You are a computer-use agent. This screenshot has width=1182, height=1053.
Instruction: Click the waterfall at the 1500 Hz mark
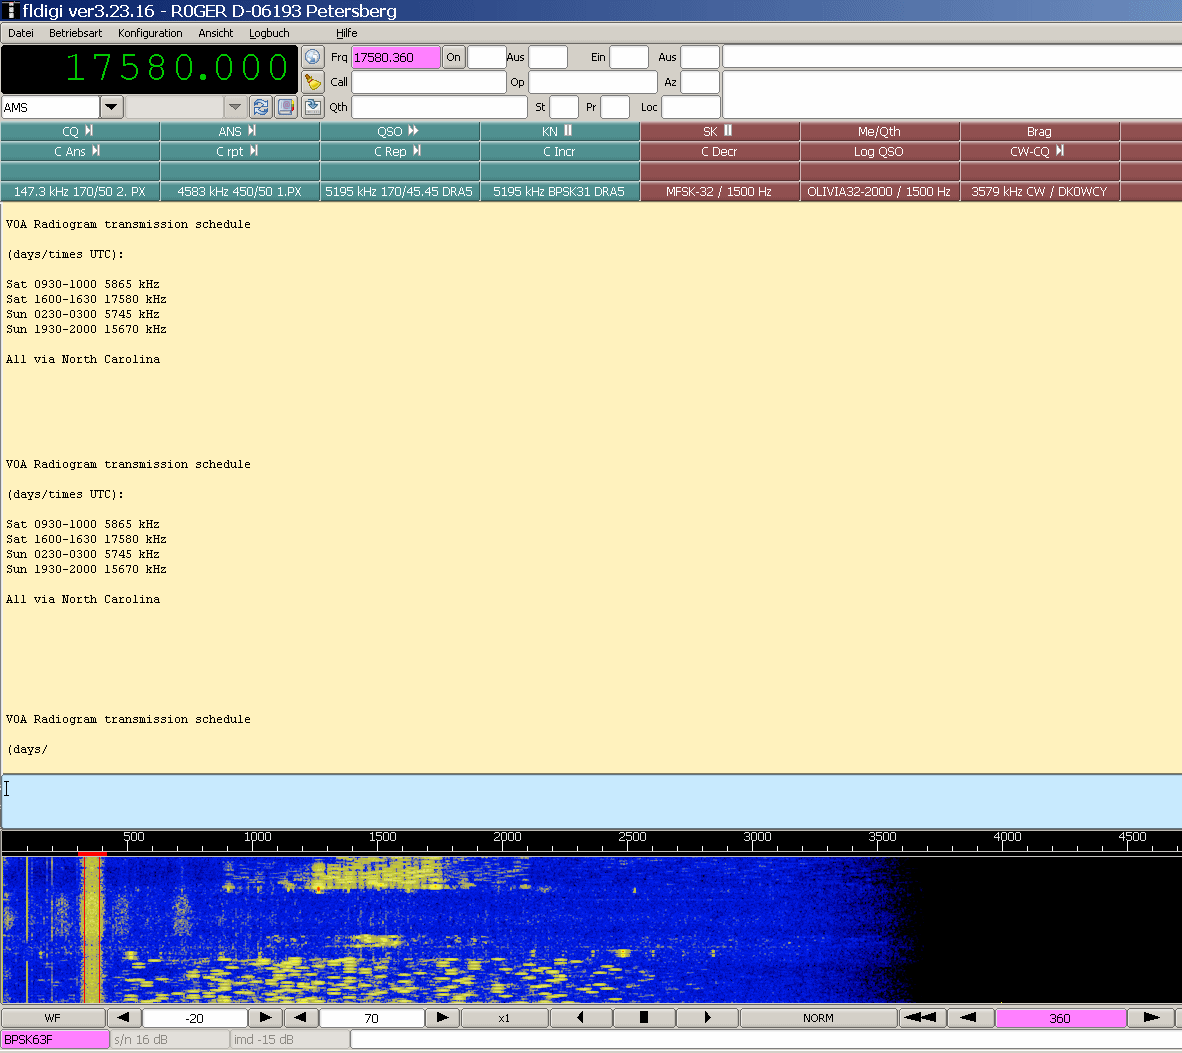(383, 930)
